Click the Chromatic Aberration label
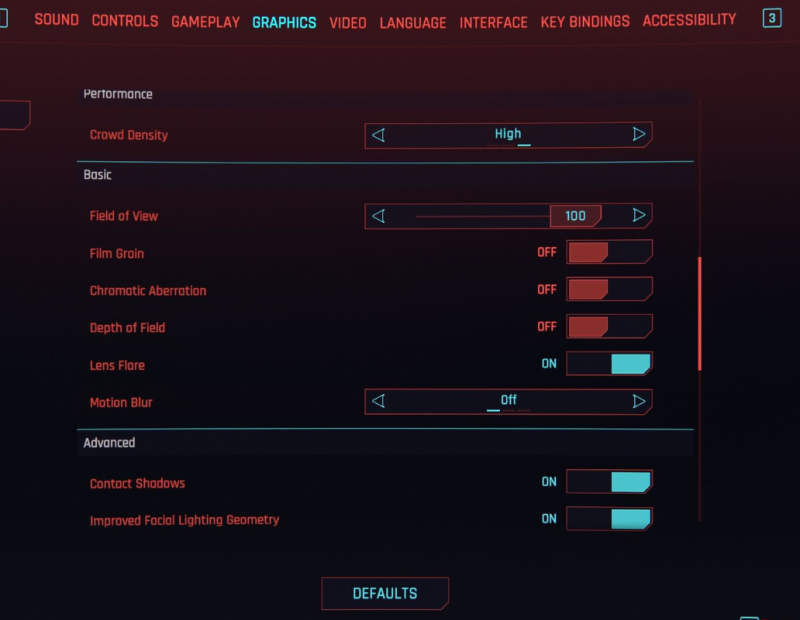800x620 pixels. pos(148,291)
